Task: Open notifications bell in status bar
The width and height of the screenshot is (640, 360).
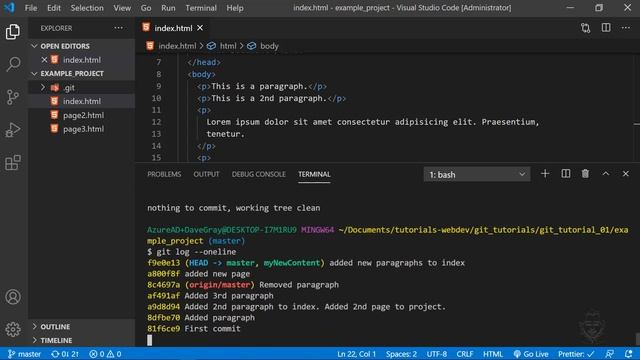Action: point(629,354)
